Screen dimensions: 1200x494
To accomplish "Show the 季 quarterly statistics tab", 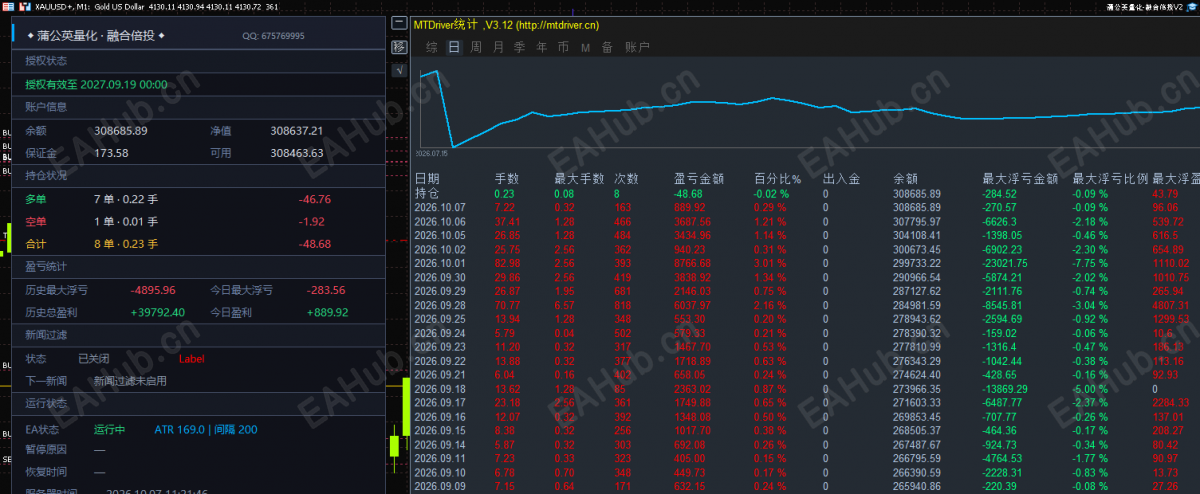I will pos(519,46).
